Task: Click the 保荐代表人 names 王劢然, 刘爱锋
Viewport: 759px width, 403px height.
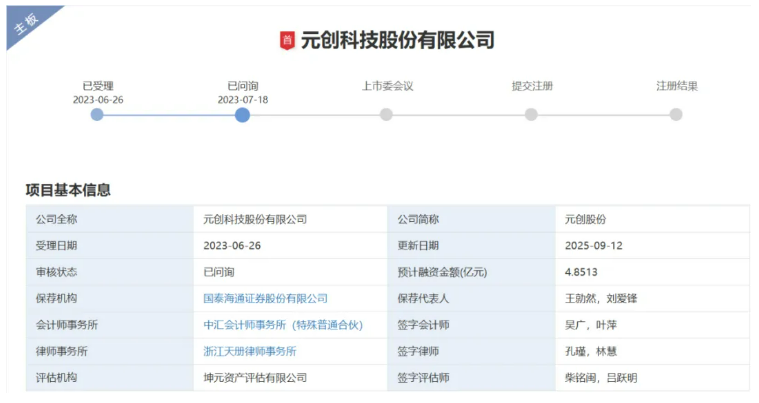Action: 601,298
